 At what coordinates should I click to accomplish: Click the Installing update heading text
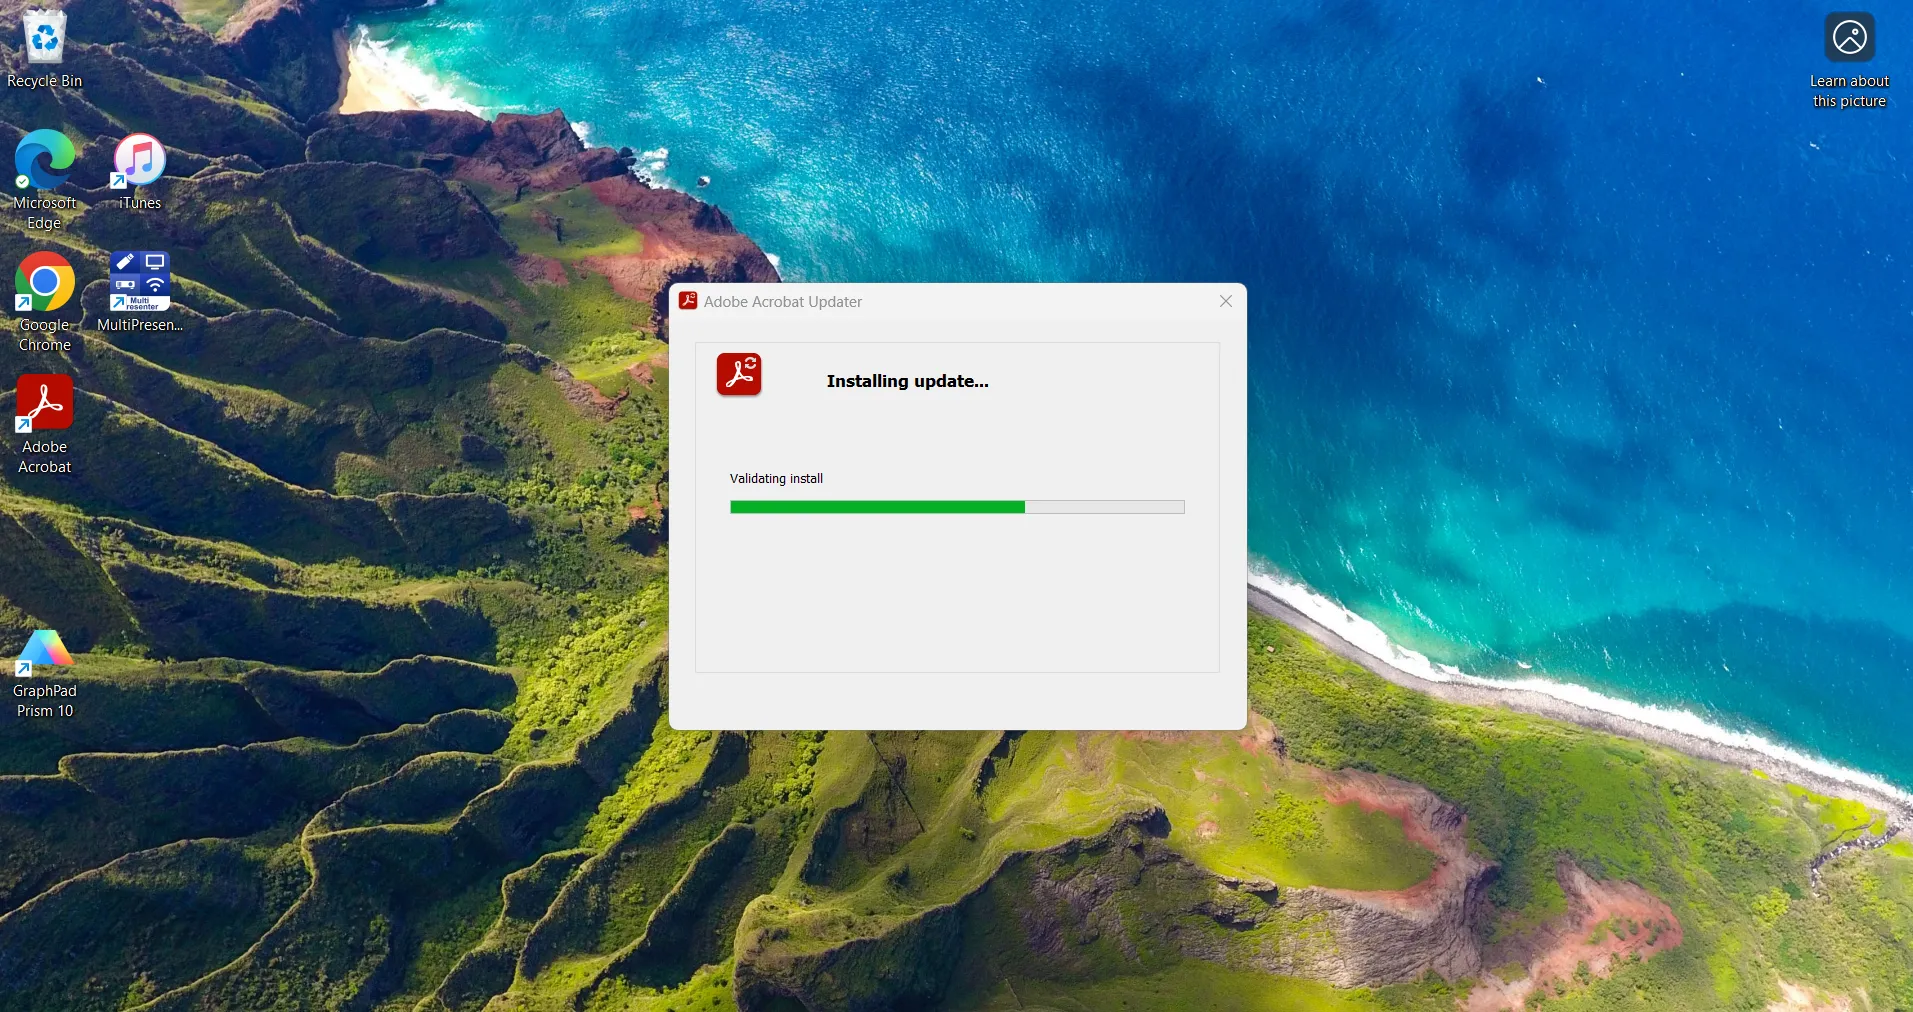point(906,381)
